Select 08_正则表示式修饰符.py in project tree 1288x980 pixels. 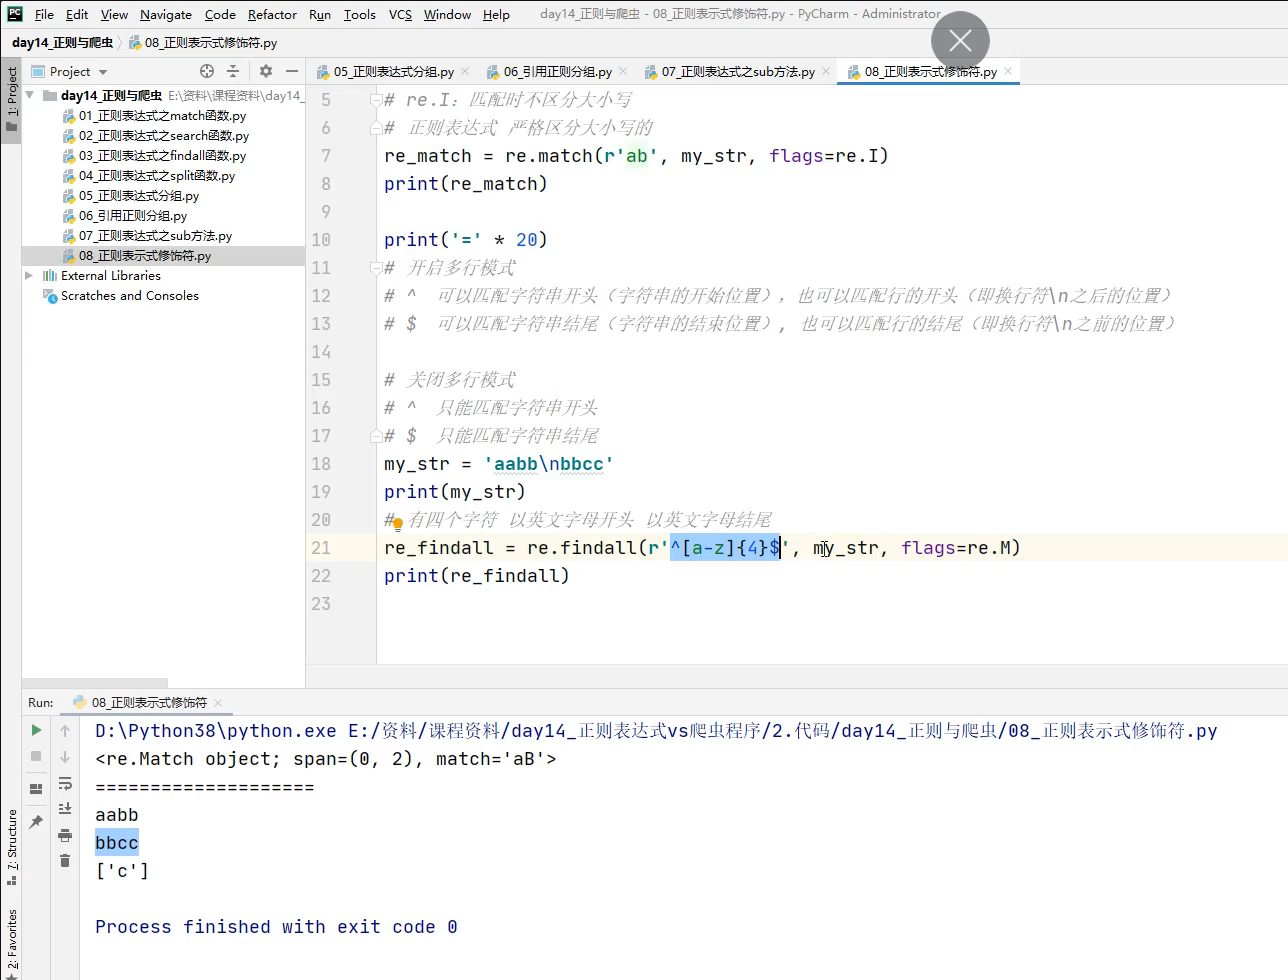[x=145, y=255]
